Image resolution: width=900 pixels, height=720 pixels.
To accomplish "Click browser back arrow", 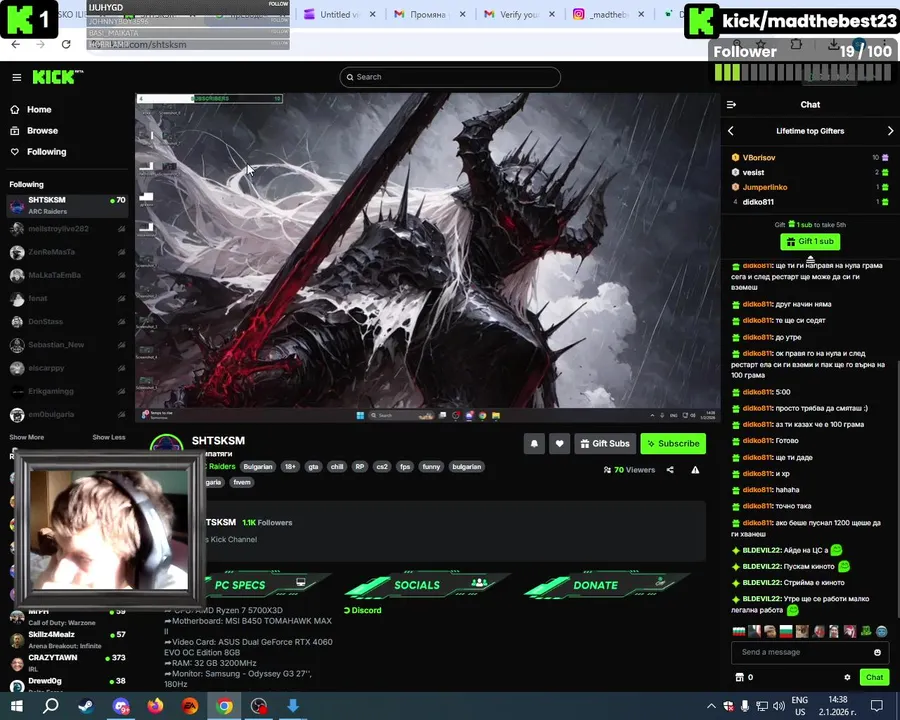I will click(x=15, y=44).
